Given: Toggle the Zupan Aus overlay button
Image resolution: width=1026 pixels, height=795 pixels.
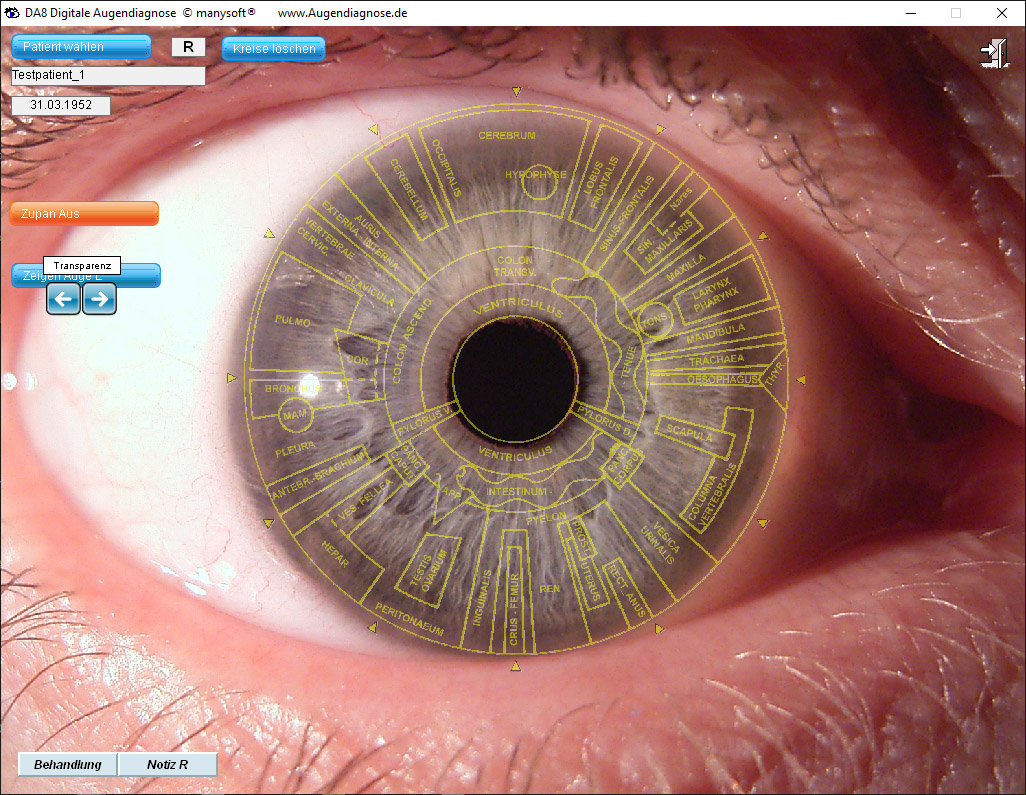Looking at the screenshot, I should pos(84,214).
